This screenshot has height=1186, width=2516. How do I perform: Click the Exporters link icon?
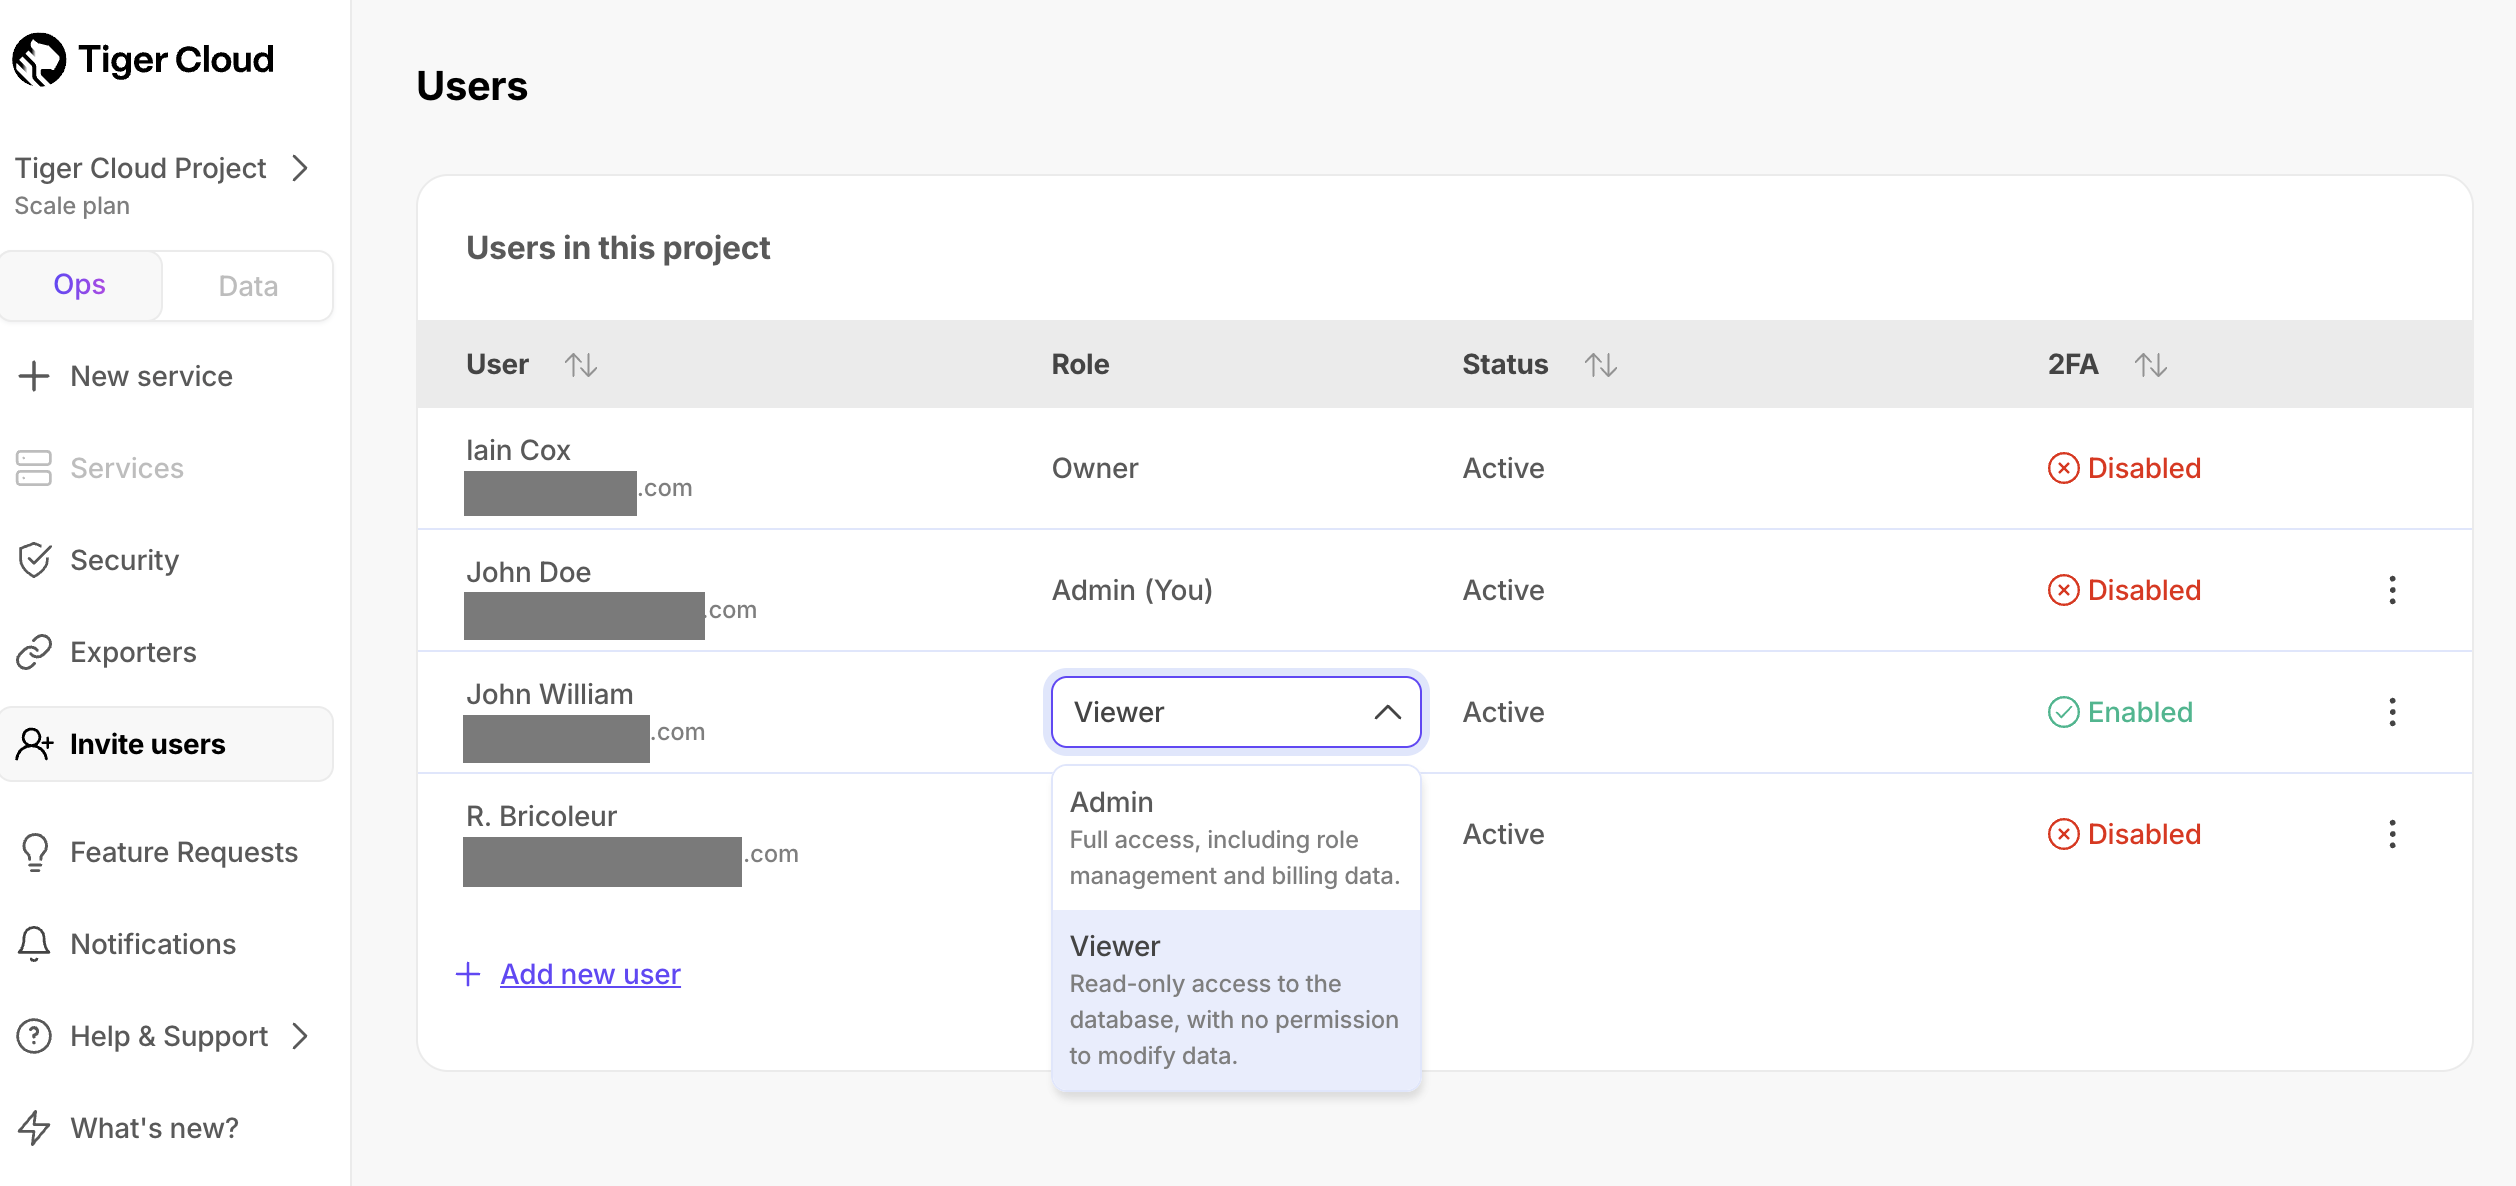click(x=34, y=652)
